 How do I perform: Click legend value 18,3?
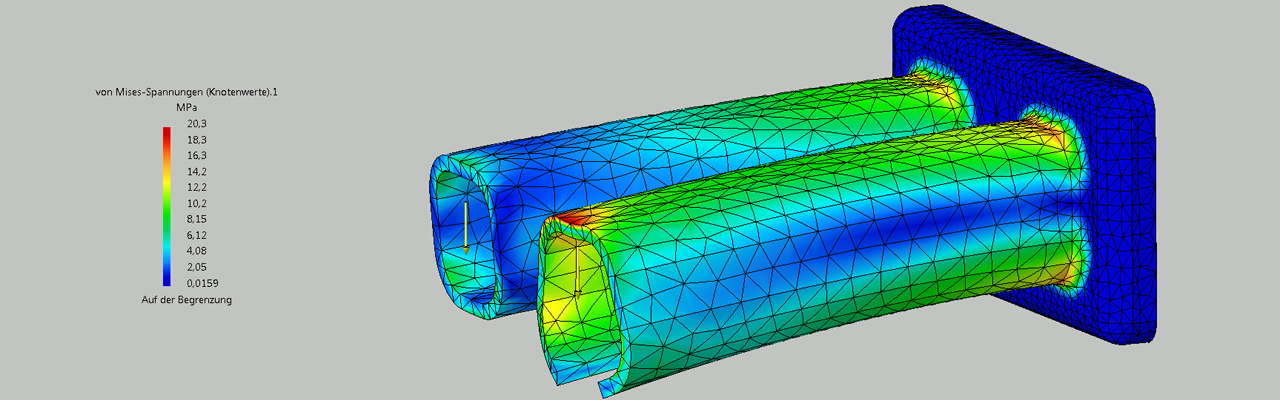pyautogui.click(x=196, y=140)
